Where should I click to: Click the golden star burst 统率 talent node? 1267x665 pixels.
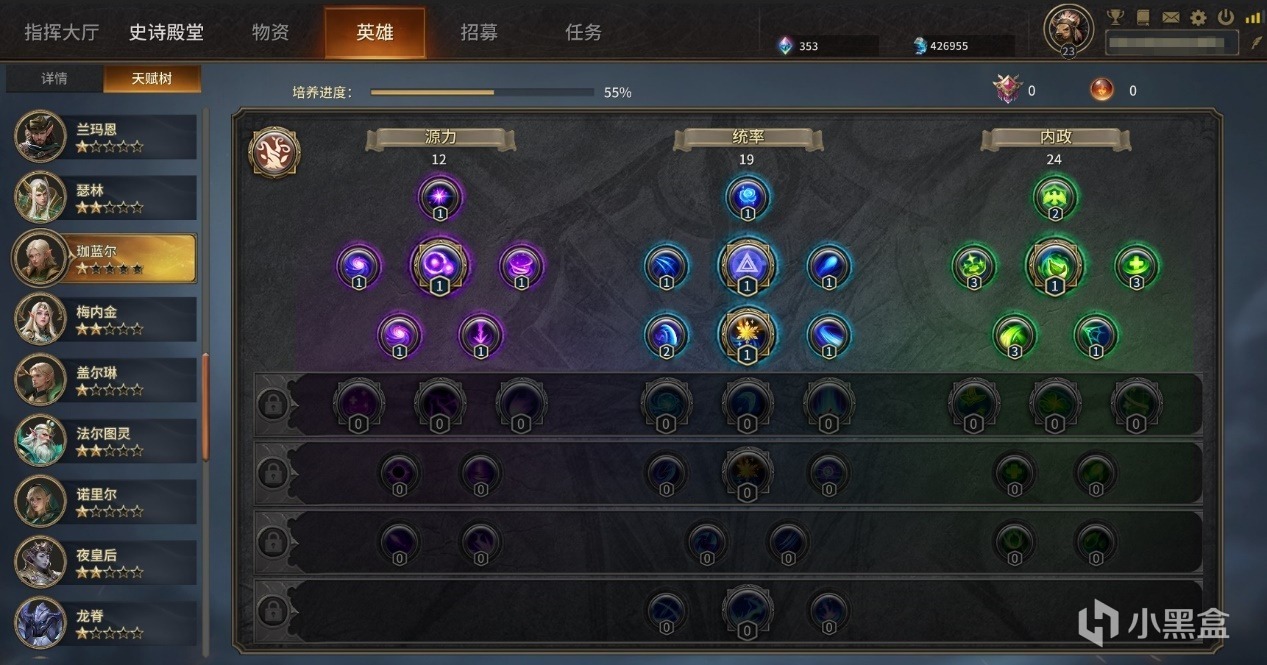(x=747, y=333)
